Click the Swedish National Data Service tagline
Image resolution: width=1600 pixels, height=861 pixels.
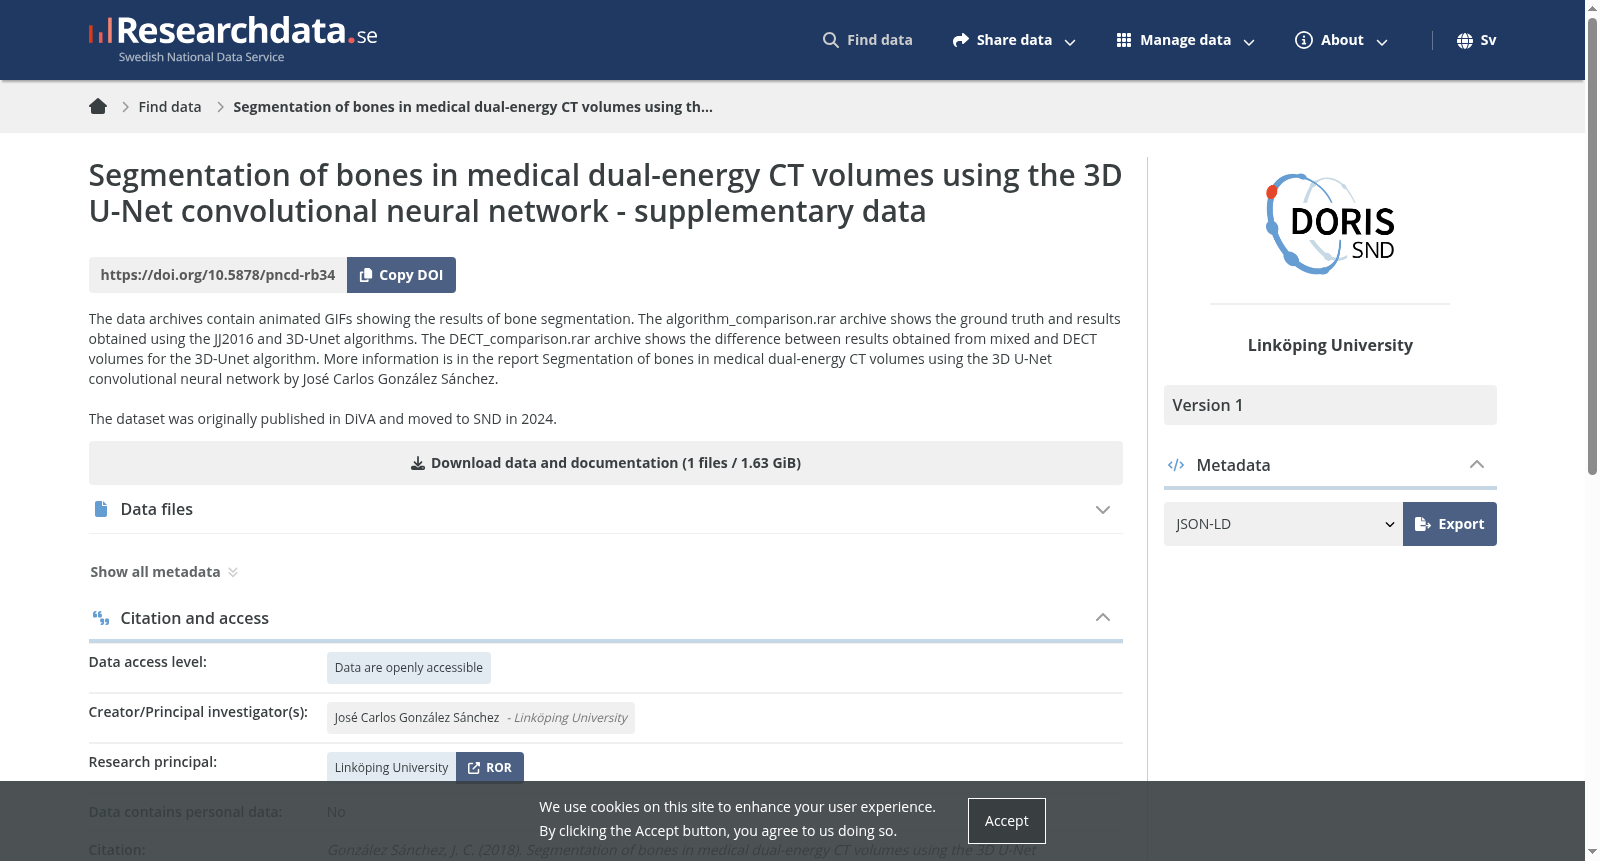201,57
